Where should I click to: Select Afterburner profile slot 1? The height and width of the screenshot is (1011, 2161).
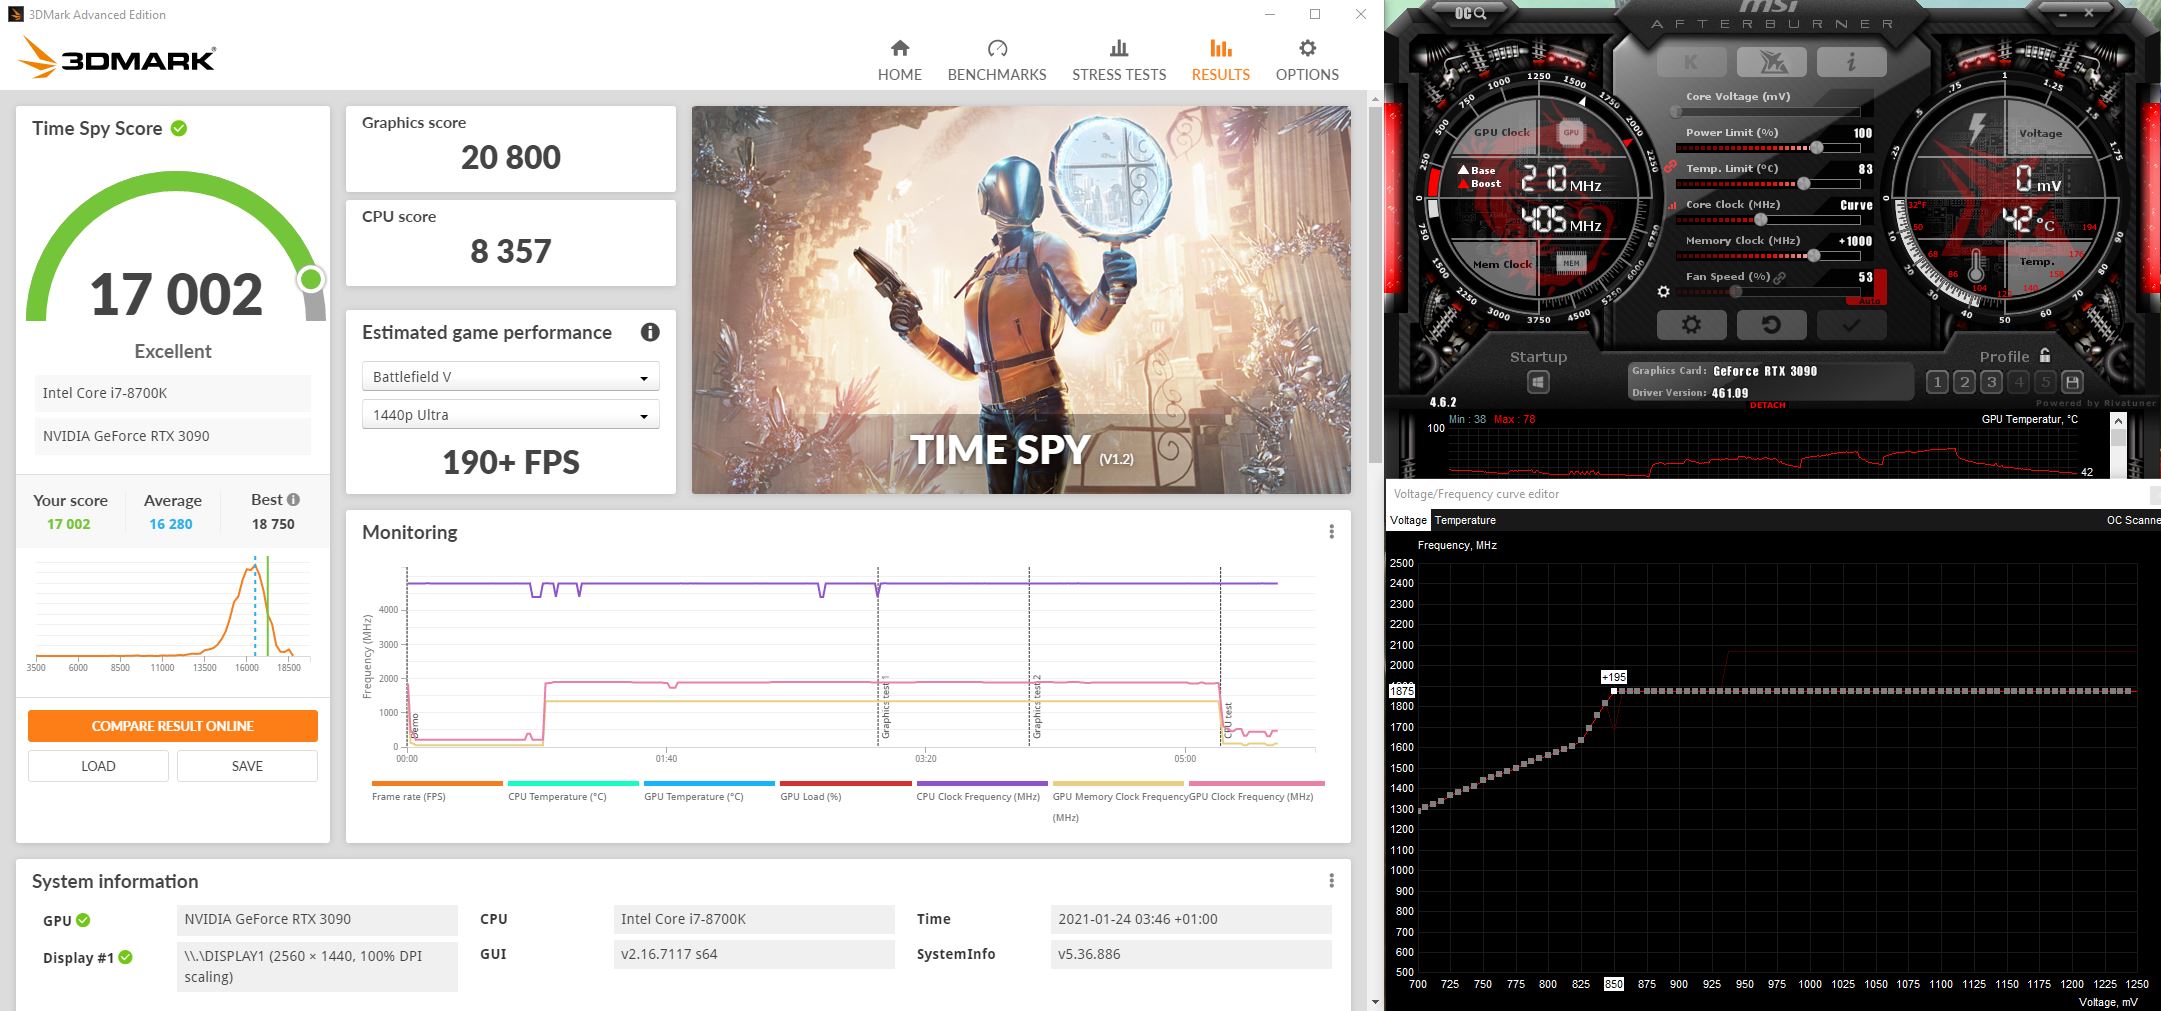(1937, 382)
